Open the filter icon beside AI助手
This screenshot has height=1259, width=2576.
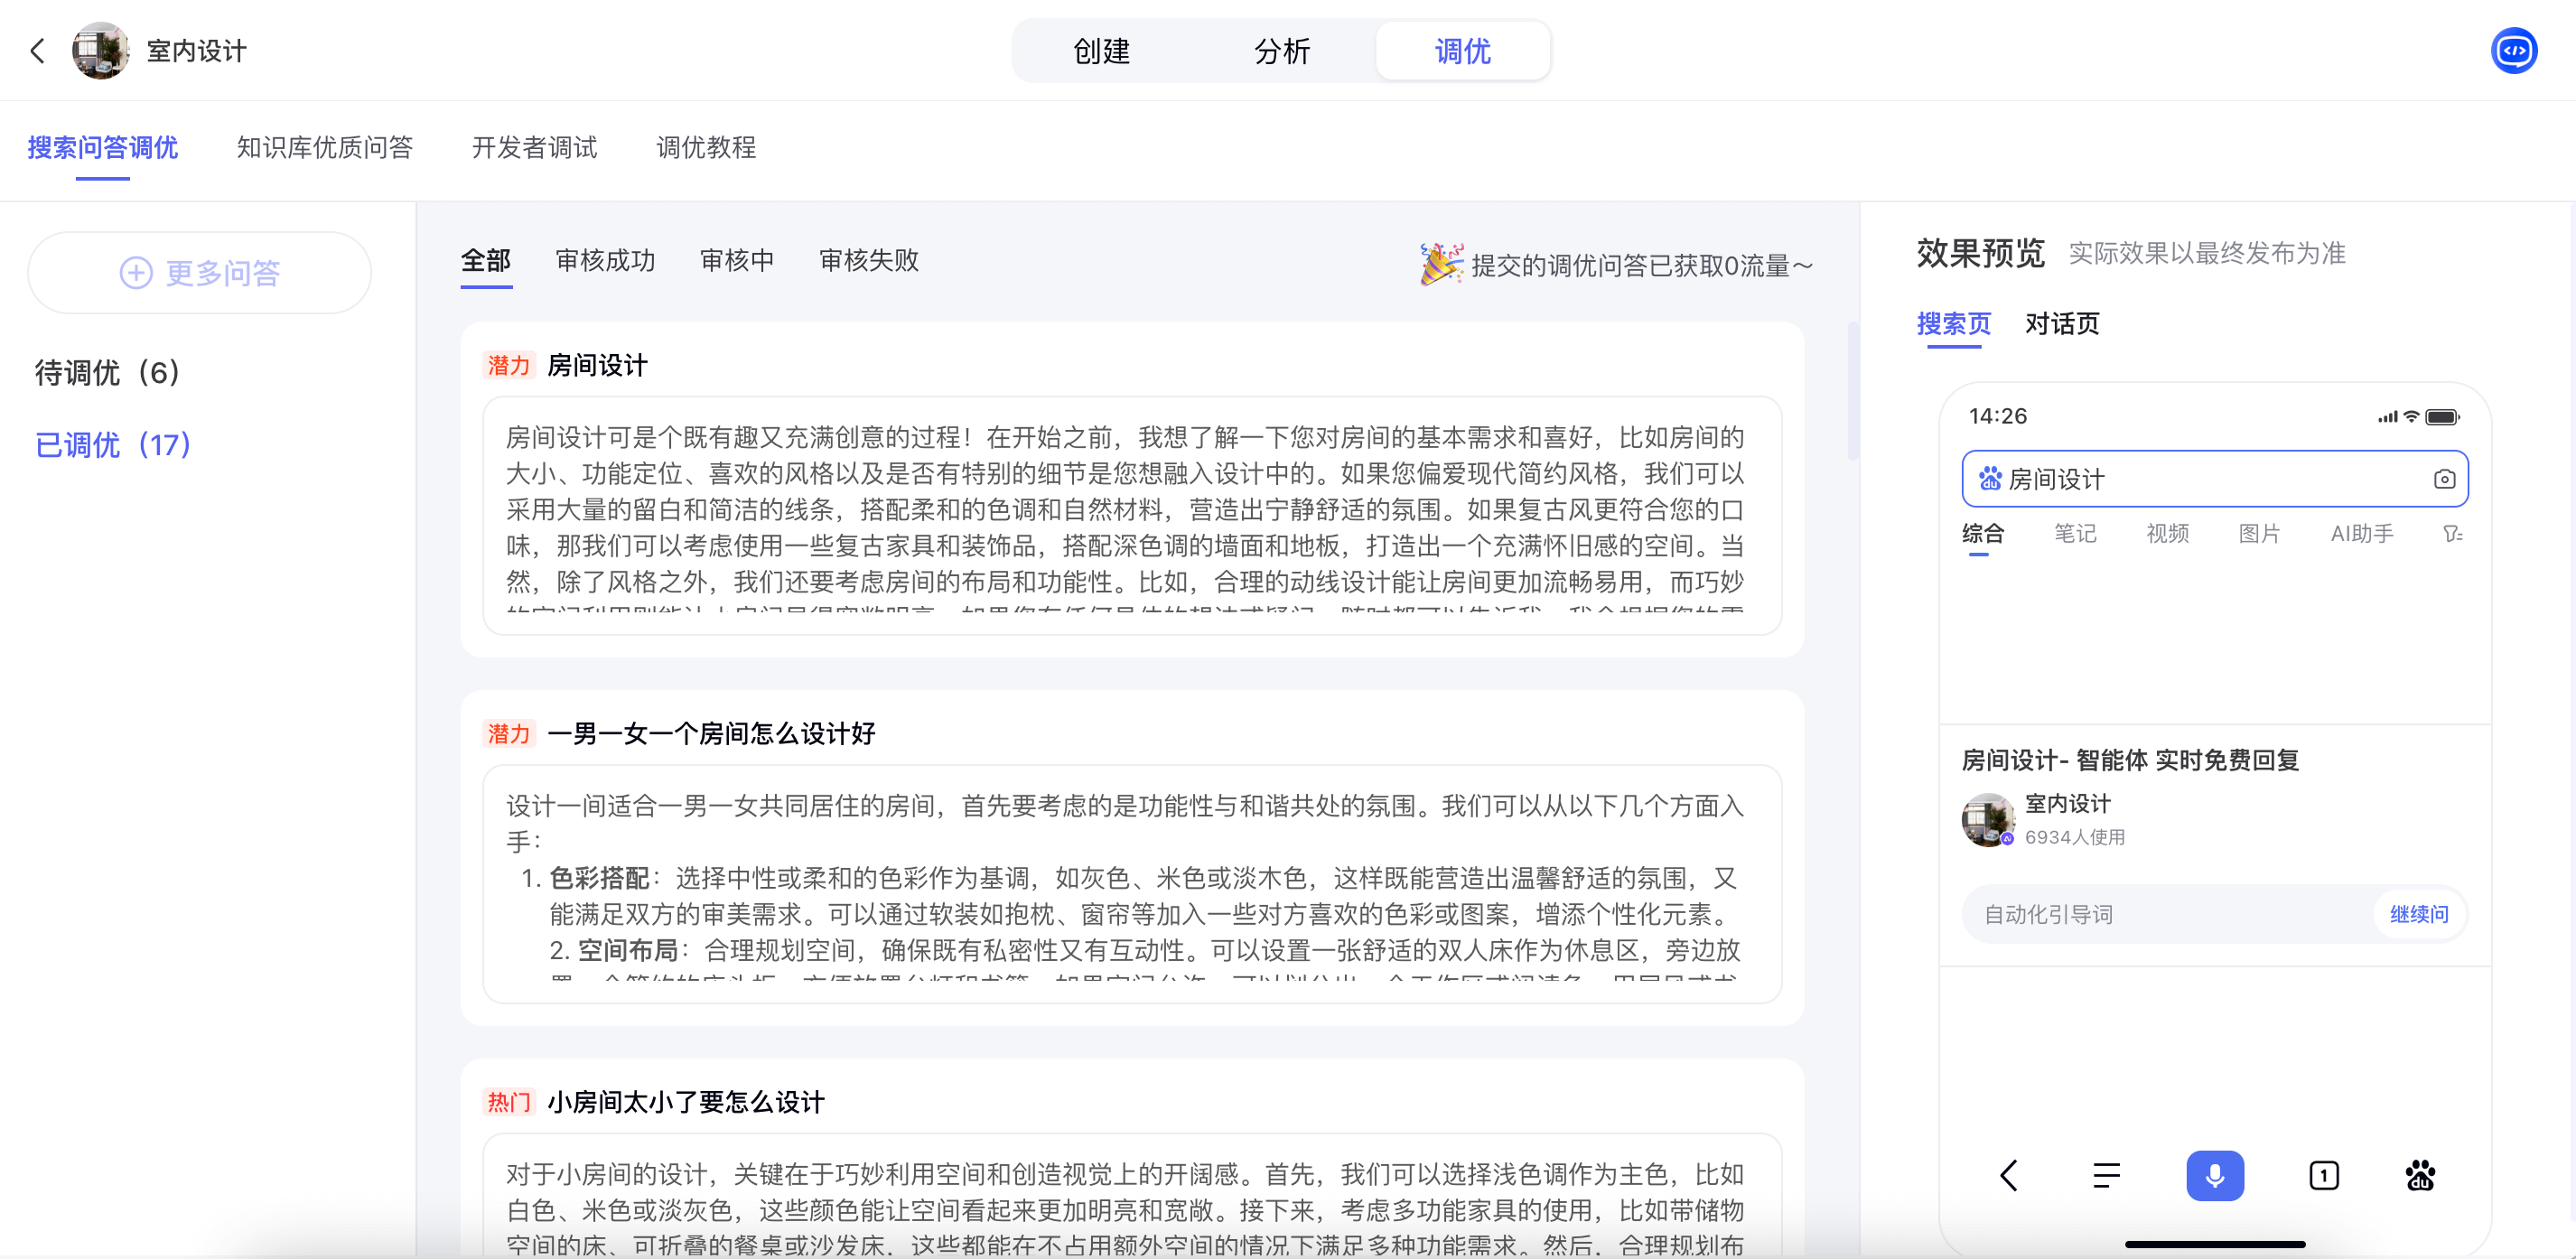2451,534
